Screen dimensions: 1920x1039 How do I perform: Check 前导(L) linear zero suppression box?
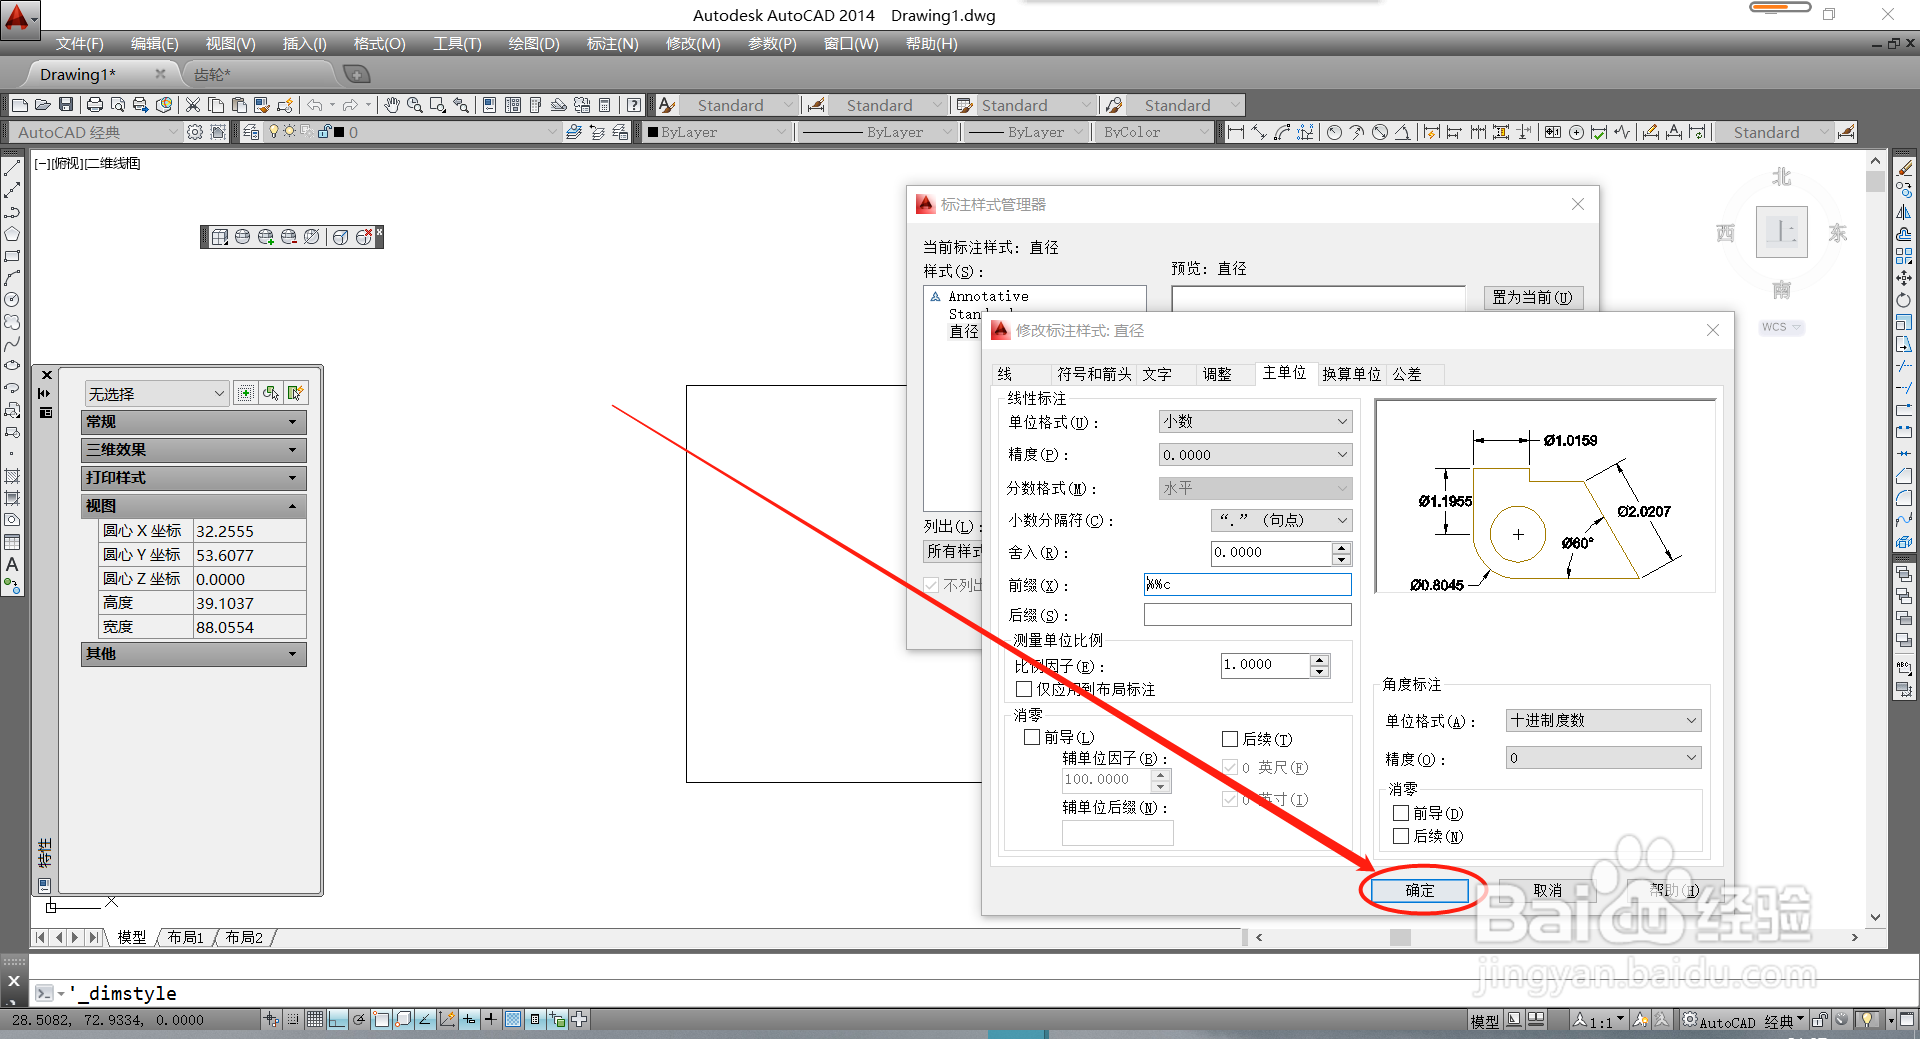[x=1032, y=737]
